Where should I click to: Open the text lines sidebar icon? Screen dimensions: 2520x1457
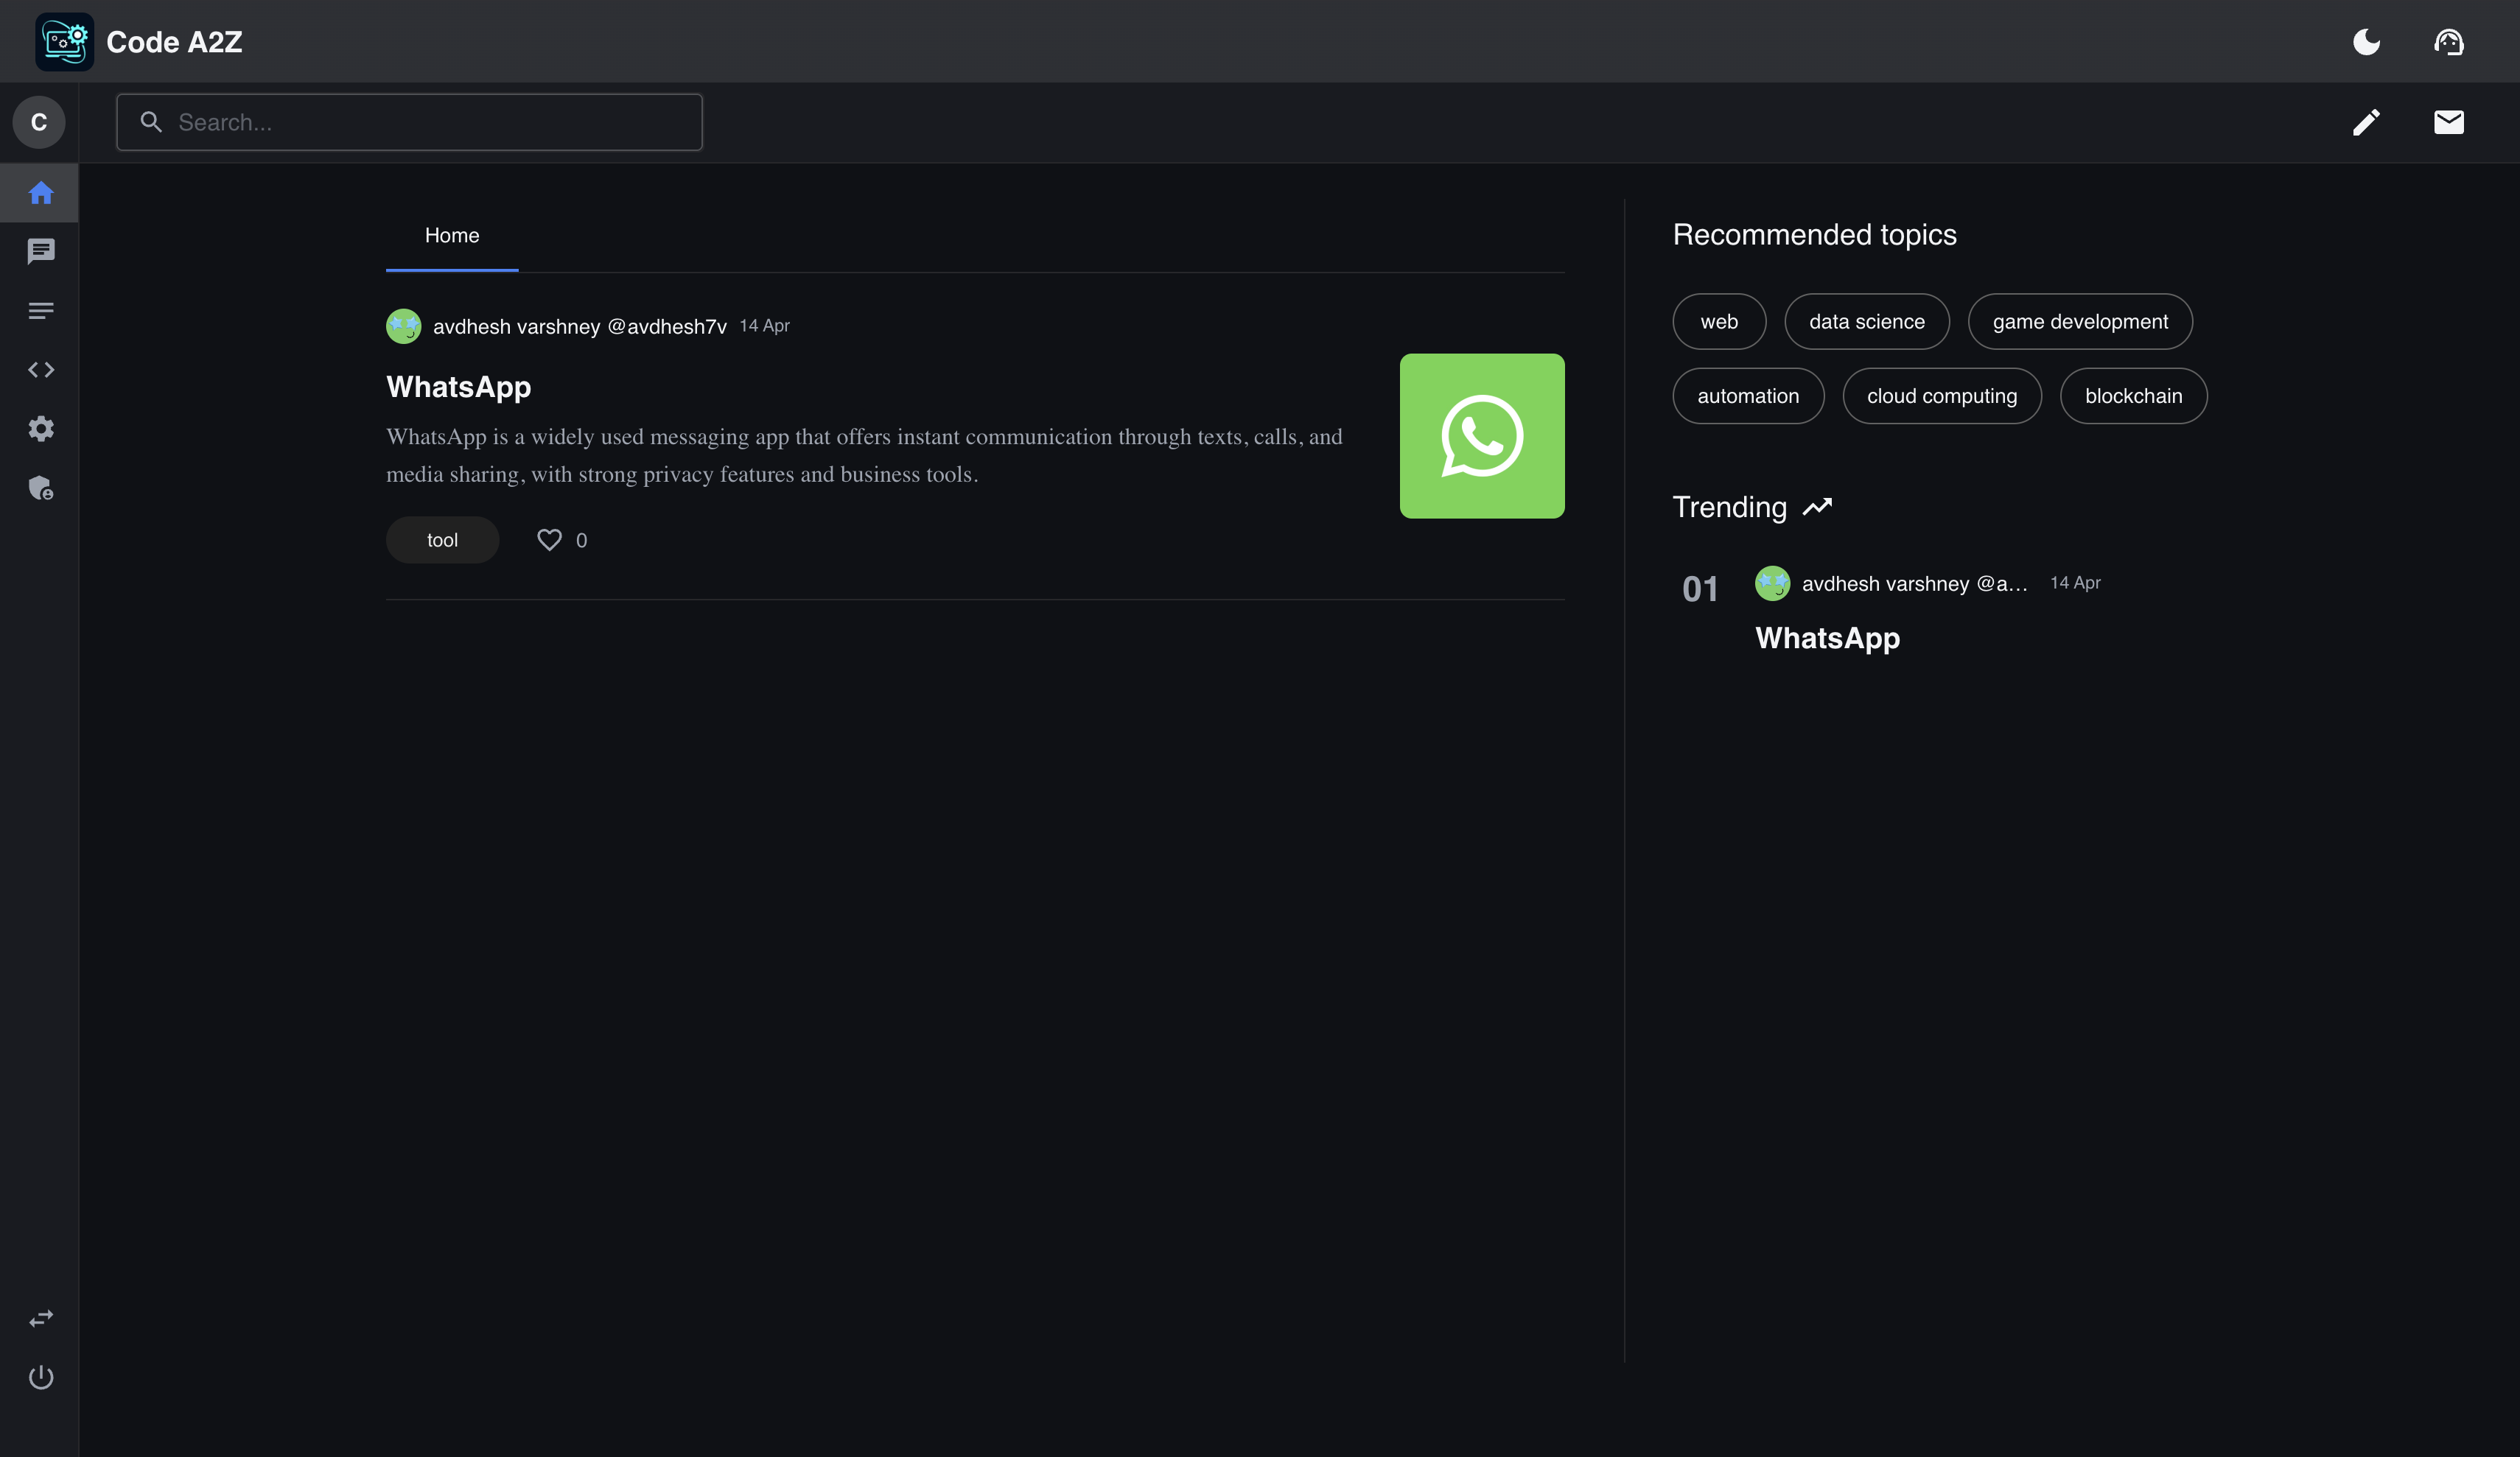pyautogui.click(x=40, y=311)
